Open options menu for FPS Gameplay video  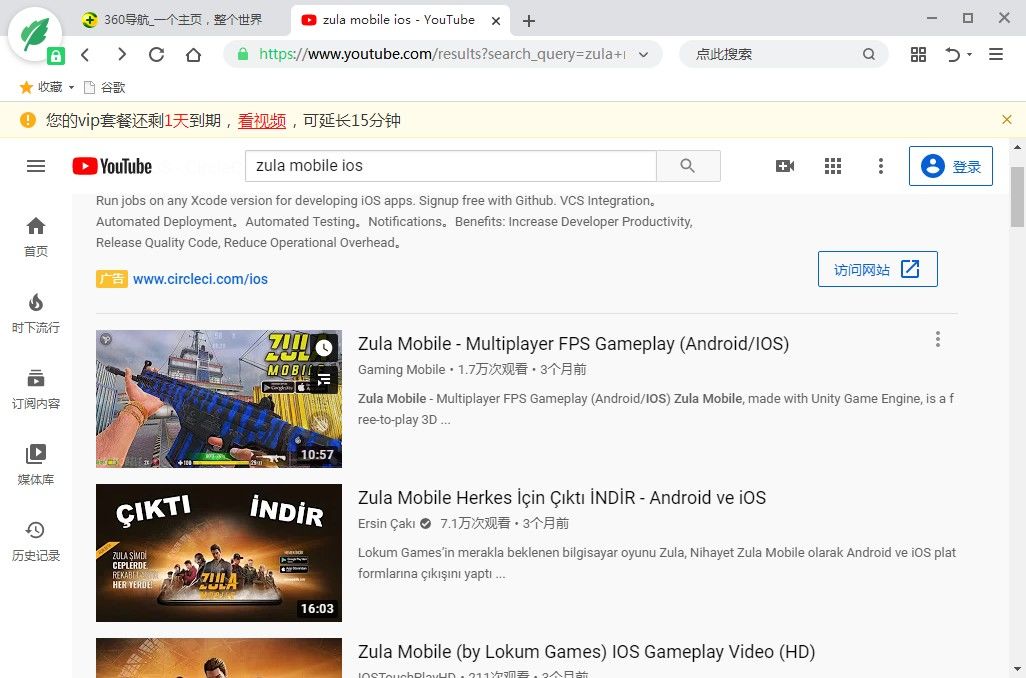(938, 339)
